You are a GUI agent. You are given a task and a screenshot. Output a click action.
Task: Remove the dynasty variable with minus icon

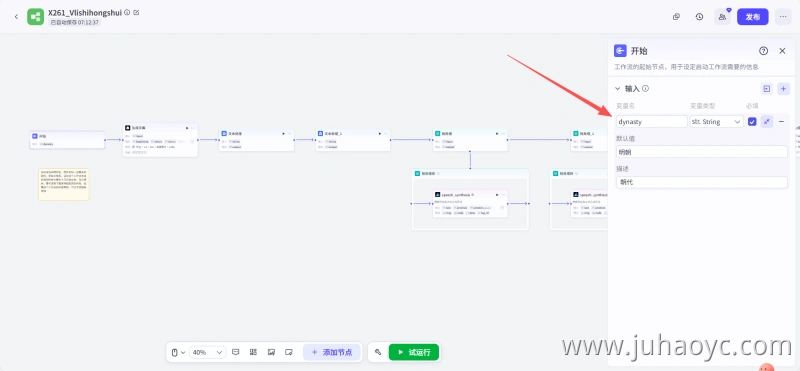[781, 121]
